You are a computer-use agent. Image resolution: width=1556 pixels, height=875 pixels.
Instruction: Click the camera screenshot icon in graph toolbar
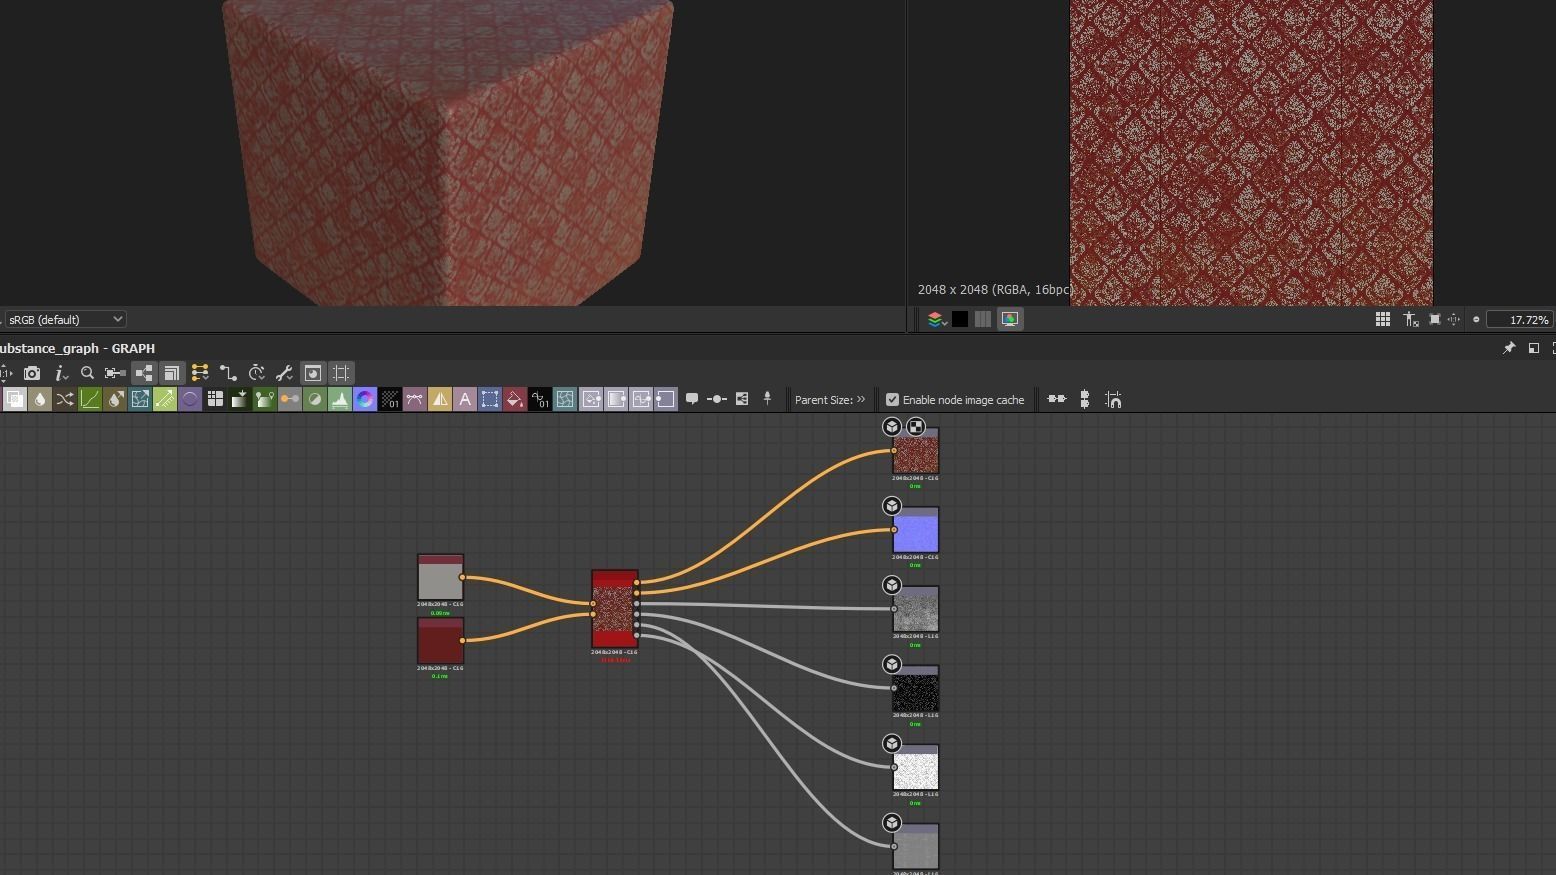pyautogui.click(x=32, y=373)
